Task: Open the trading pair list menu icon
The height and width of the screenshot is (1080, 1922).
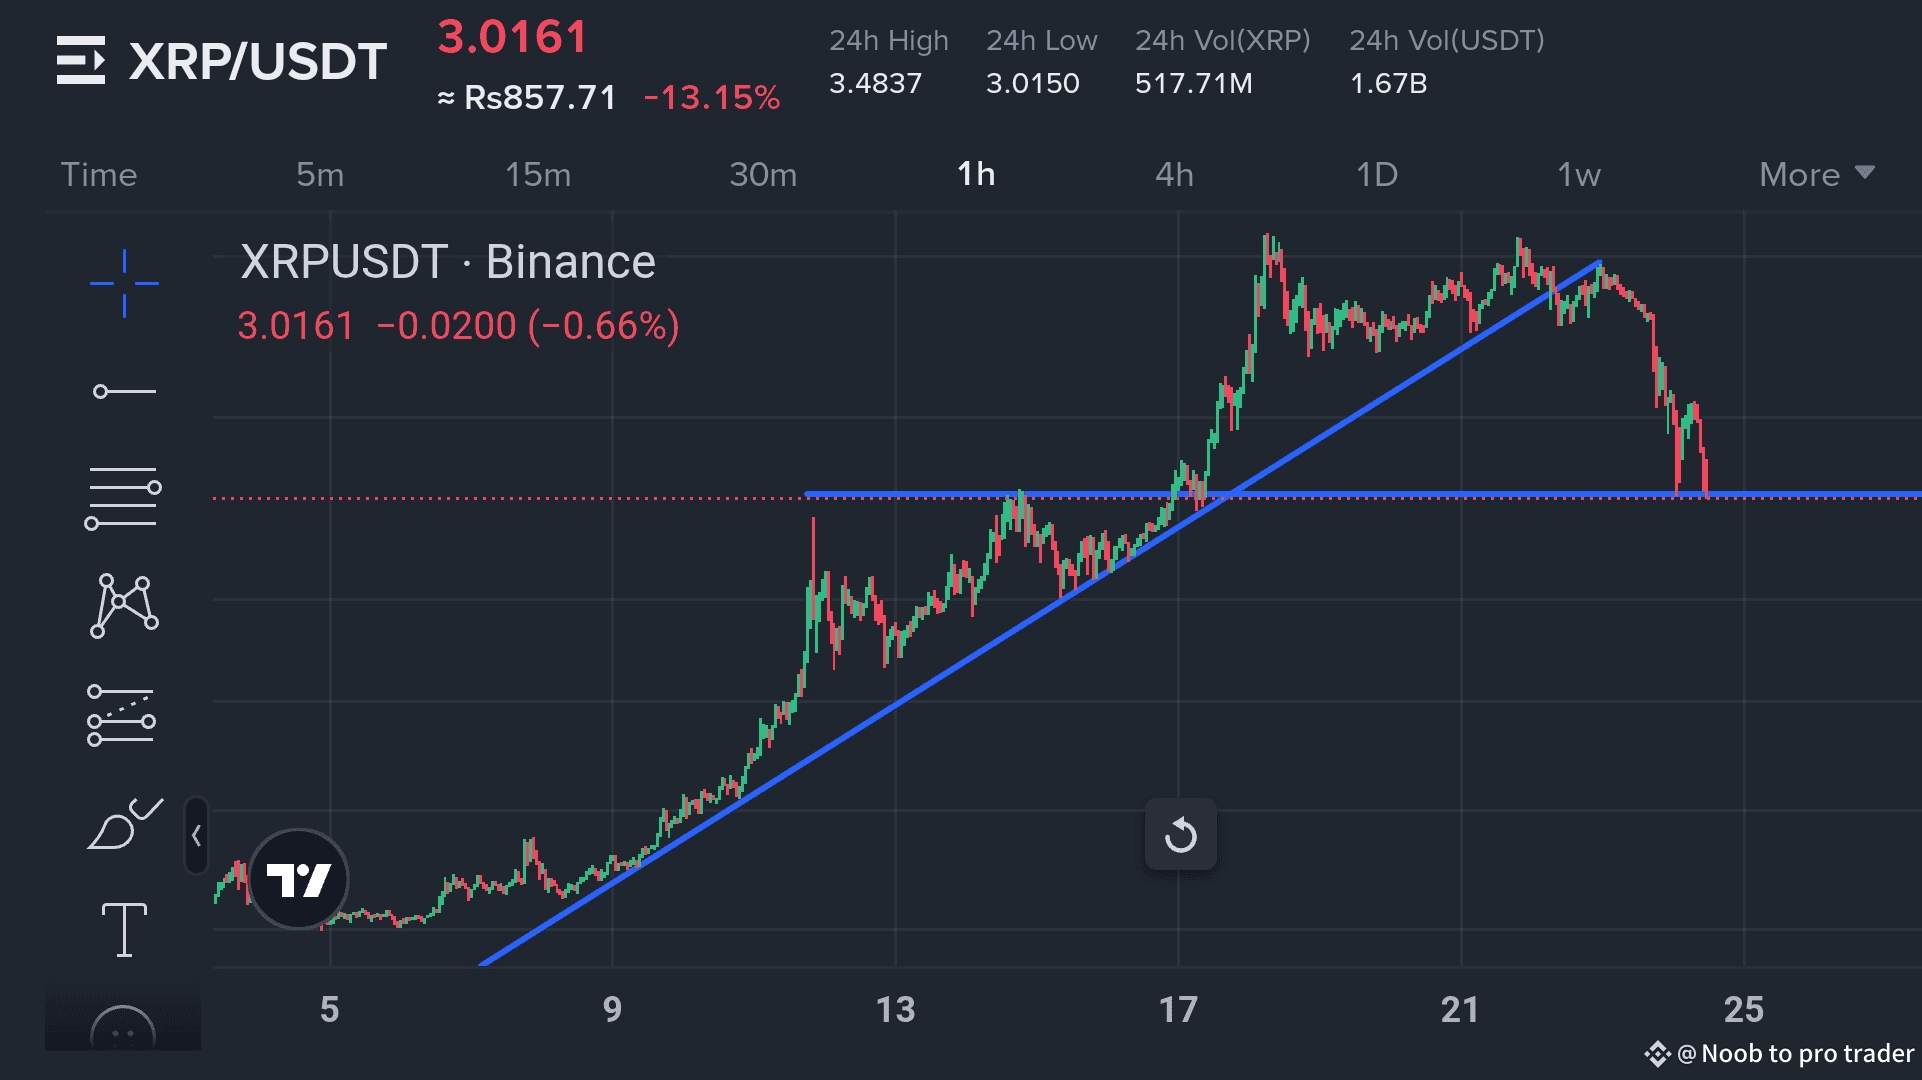Action: [81, 60]
